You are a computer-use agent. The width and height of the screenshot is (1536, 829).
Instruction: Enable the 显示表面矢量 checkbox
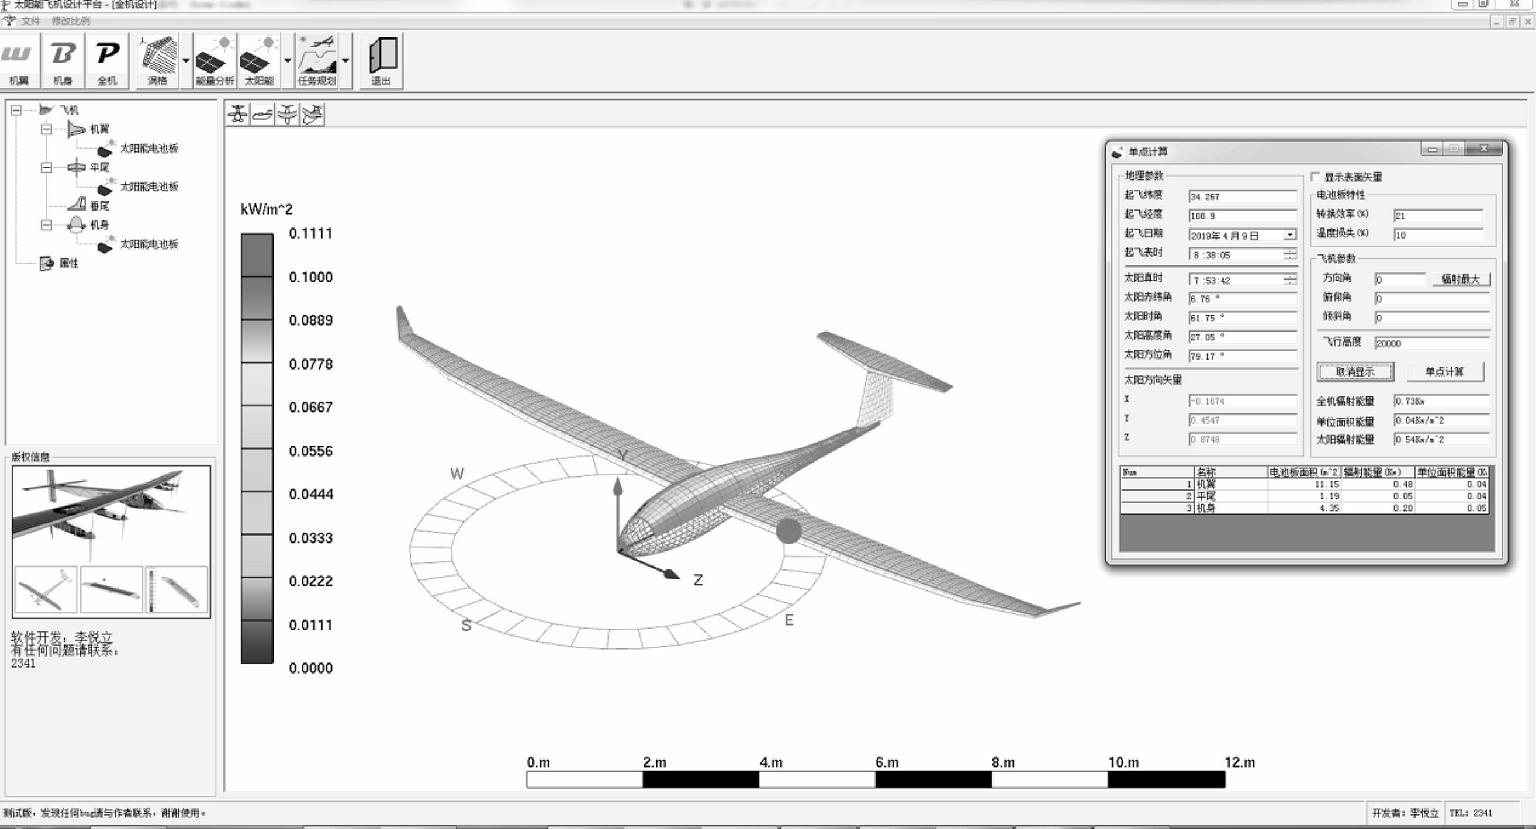click(x=1316, y=177)
